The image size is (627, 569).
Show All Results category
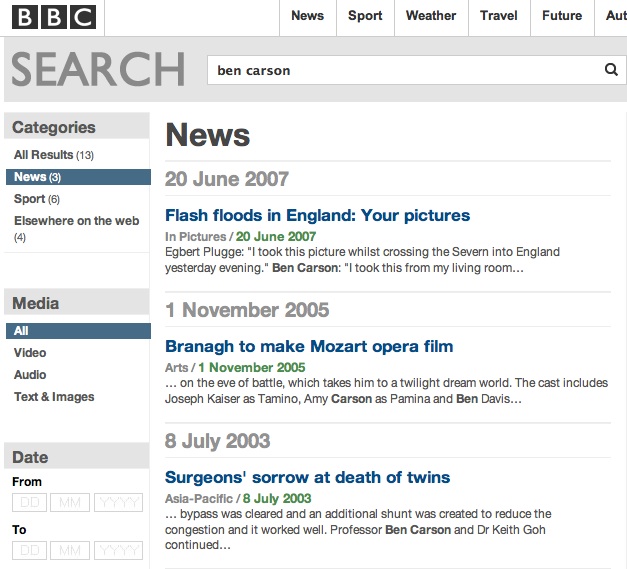click(44, 155)
